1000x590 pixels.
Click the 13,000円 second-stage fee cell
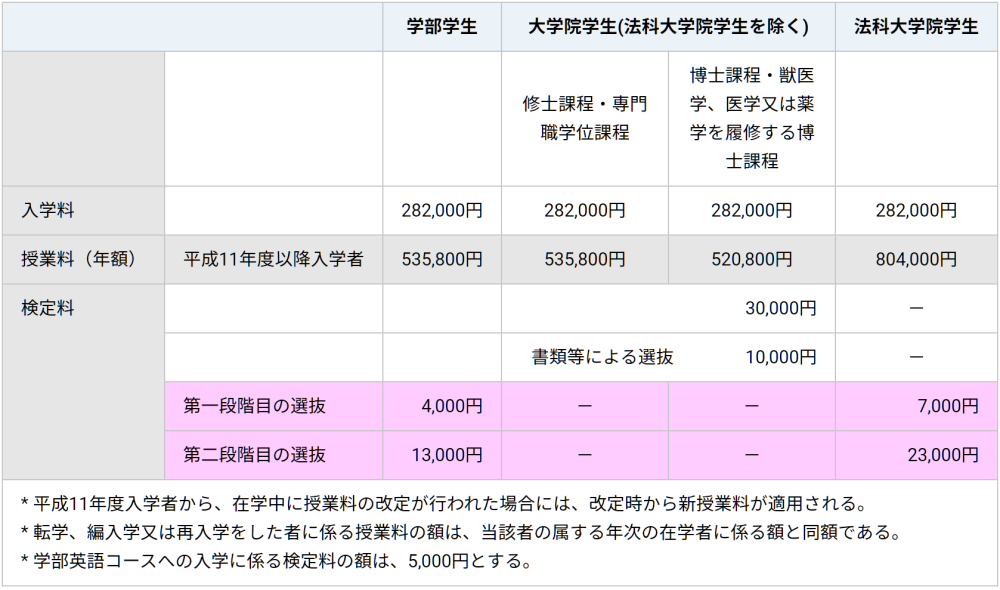(x=442, y=455)
